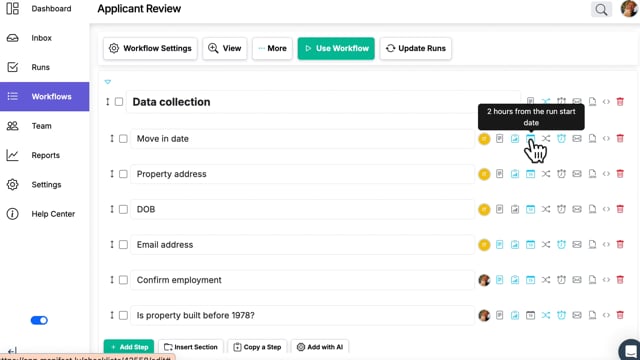Open Workflow Settings
The image size is (640, 360).
click(x=150, y=48)
